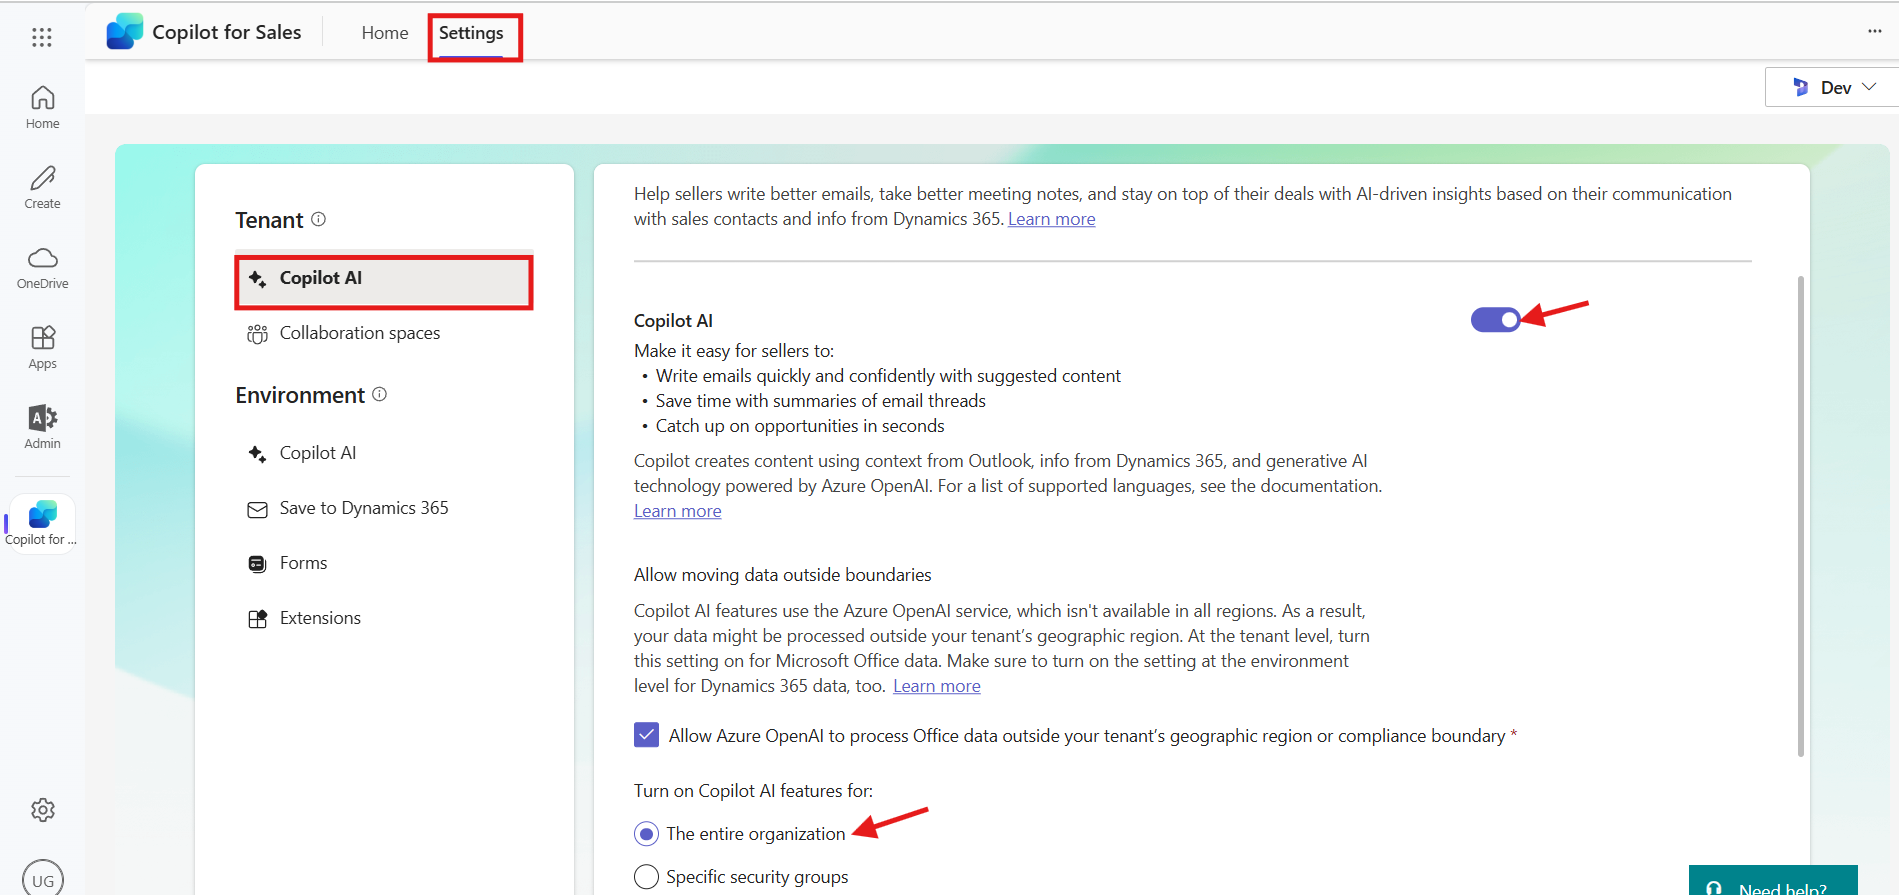The height and width of the screenshot is (895, 1899).
Task: Open the Admin center icon
Action: coord(42,427)
